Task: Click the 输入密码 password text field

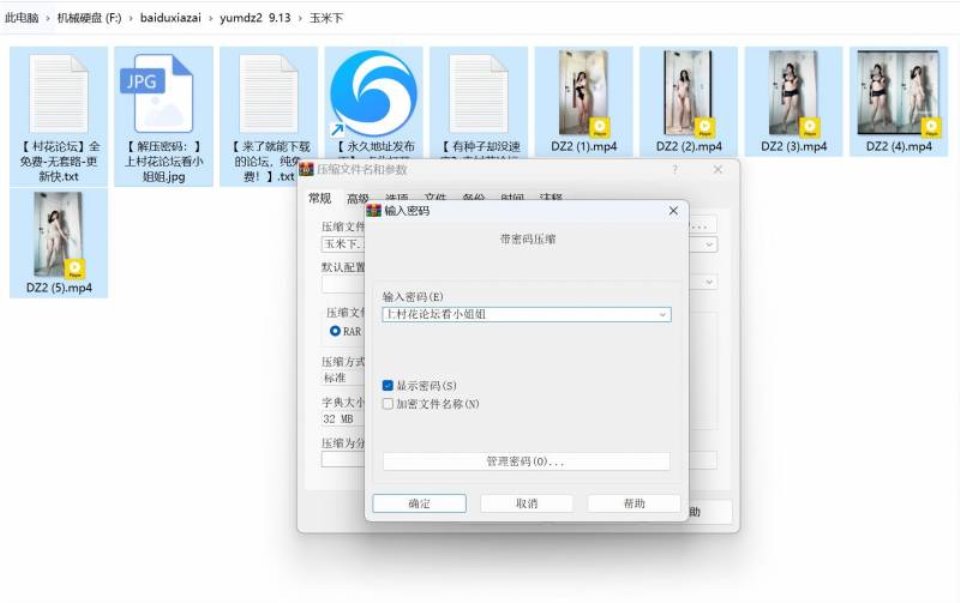Action: point(516,314)
